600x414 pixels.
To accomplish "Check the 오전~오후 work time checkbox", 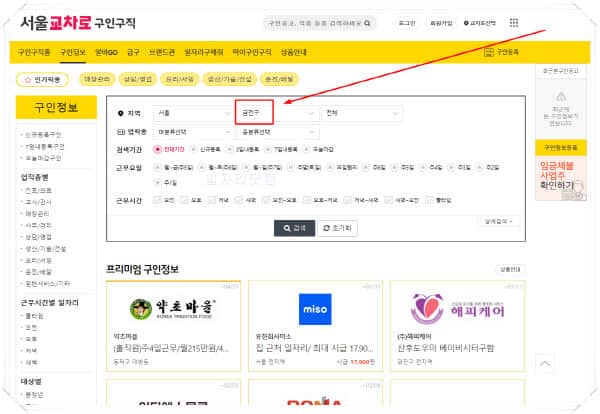I will tap(266, 200).
